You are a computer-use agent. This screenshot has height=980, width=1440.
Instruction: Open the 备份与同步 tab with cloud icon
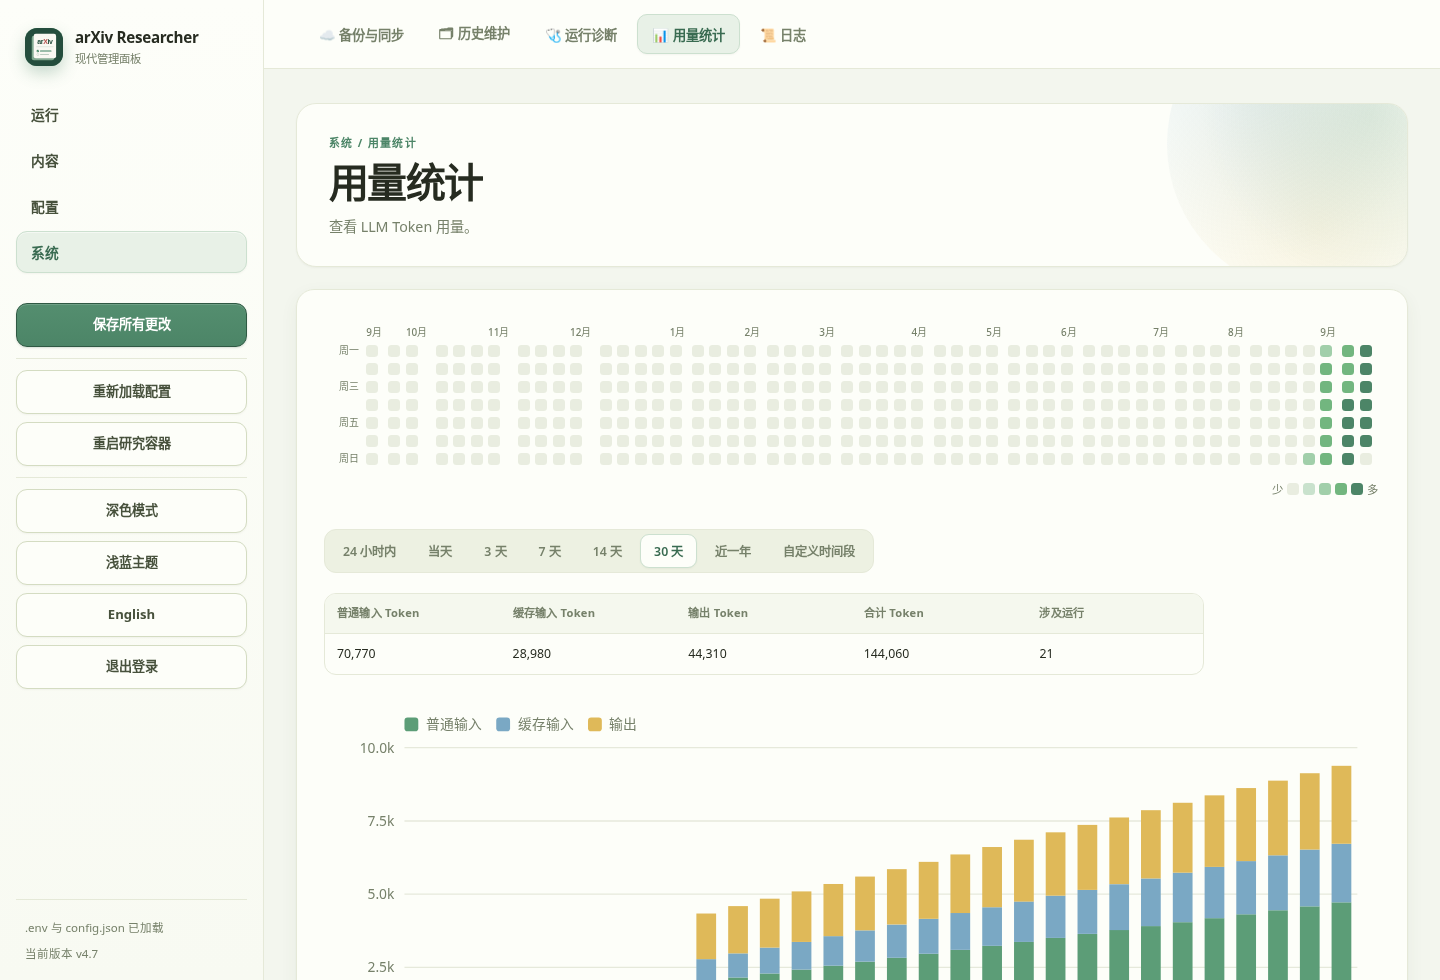click(361, 35)
